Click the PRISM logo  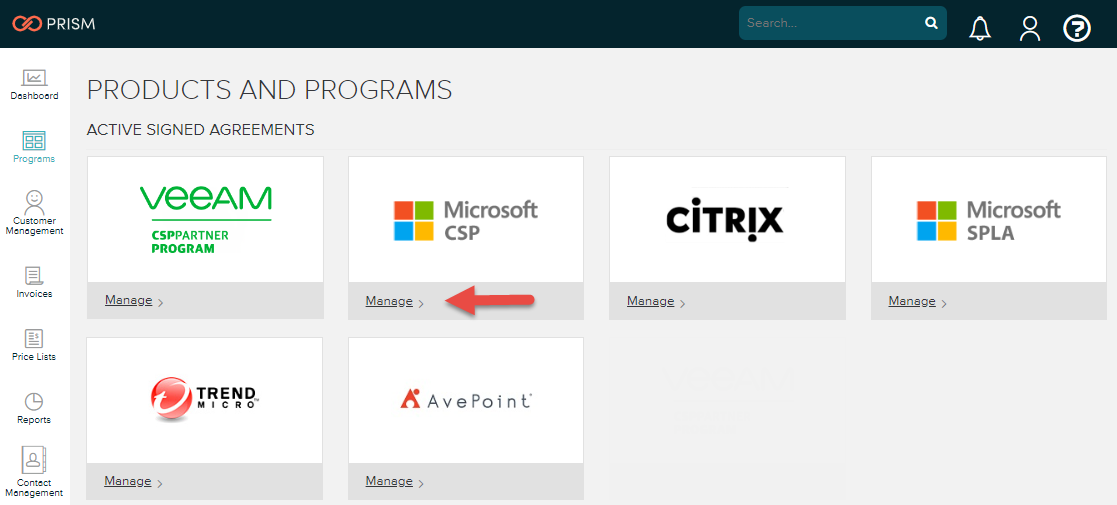point(54,24)
